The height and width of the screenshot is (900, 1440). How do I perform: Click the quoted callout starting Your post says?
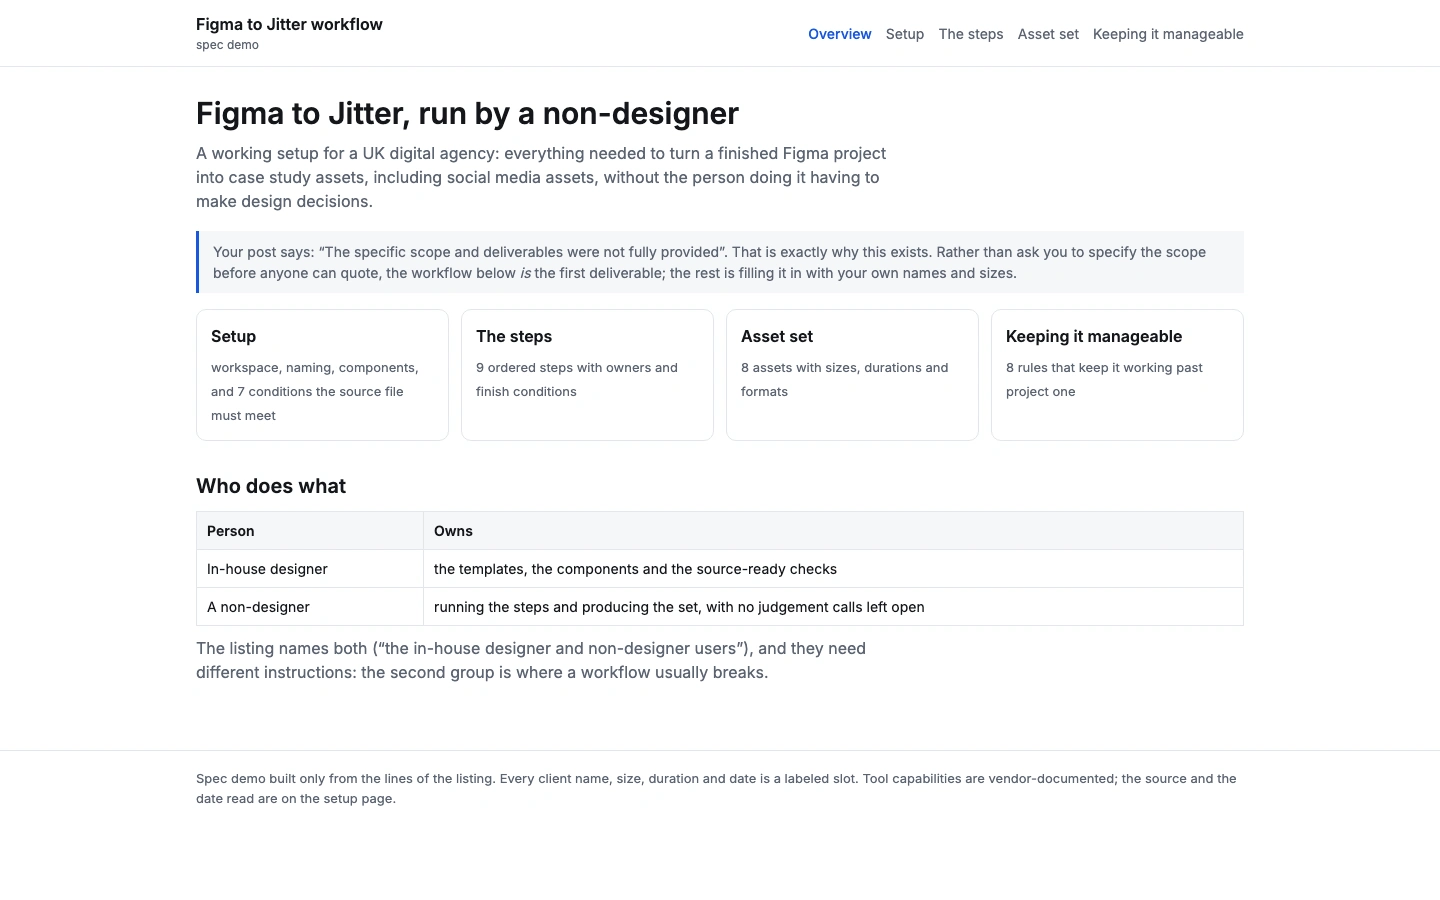point(720,262)
